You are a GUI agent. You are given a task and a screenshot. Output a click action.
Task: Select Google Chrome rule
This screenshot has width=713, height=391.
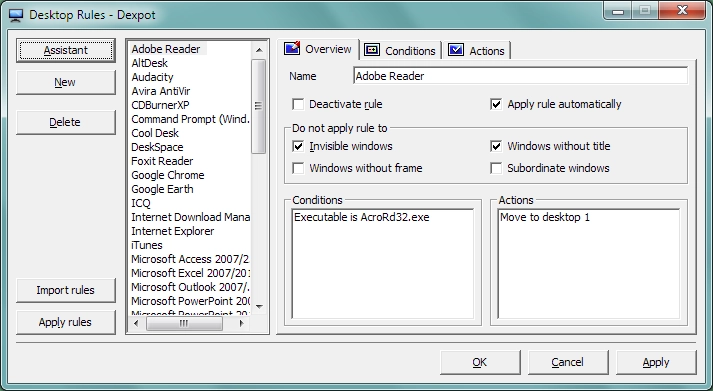[167, 175]
